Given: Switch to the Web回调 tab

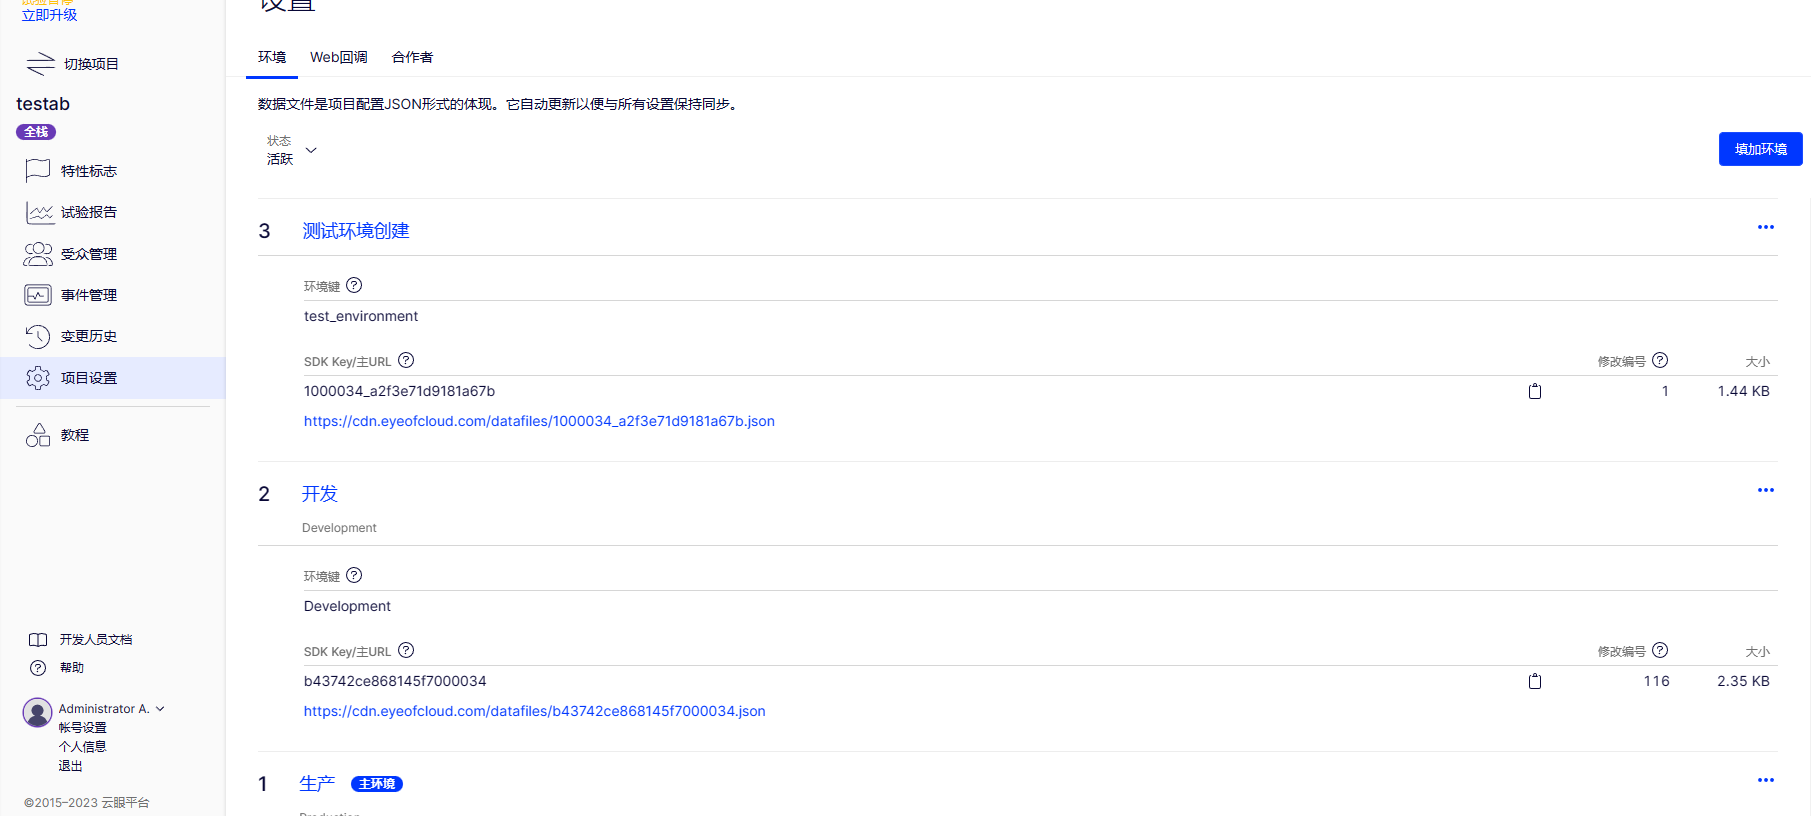Looking at the screenshot, I should pos(338,57).
